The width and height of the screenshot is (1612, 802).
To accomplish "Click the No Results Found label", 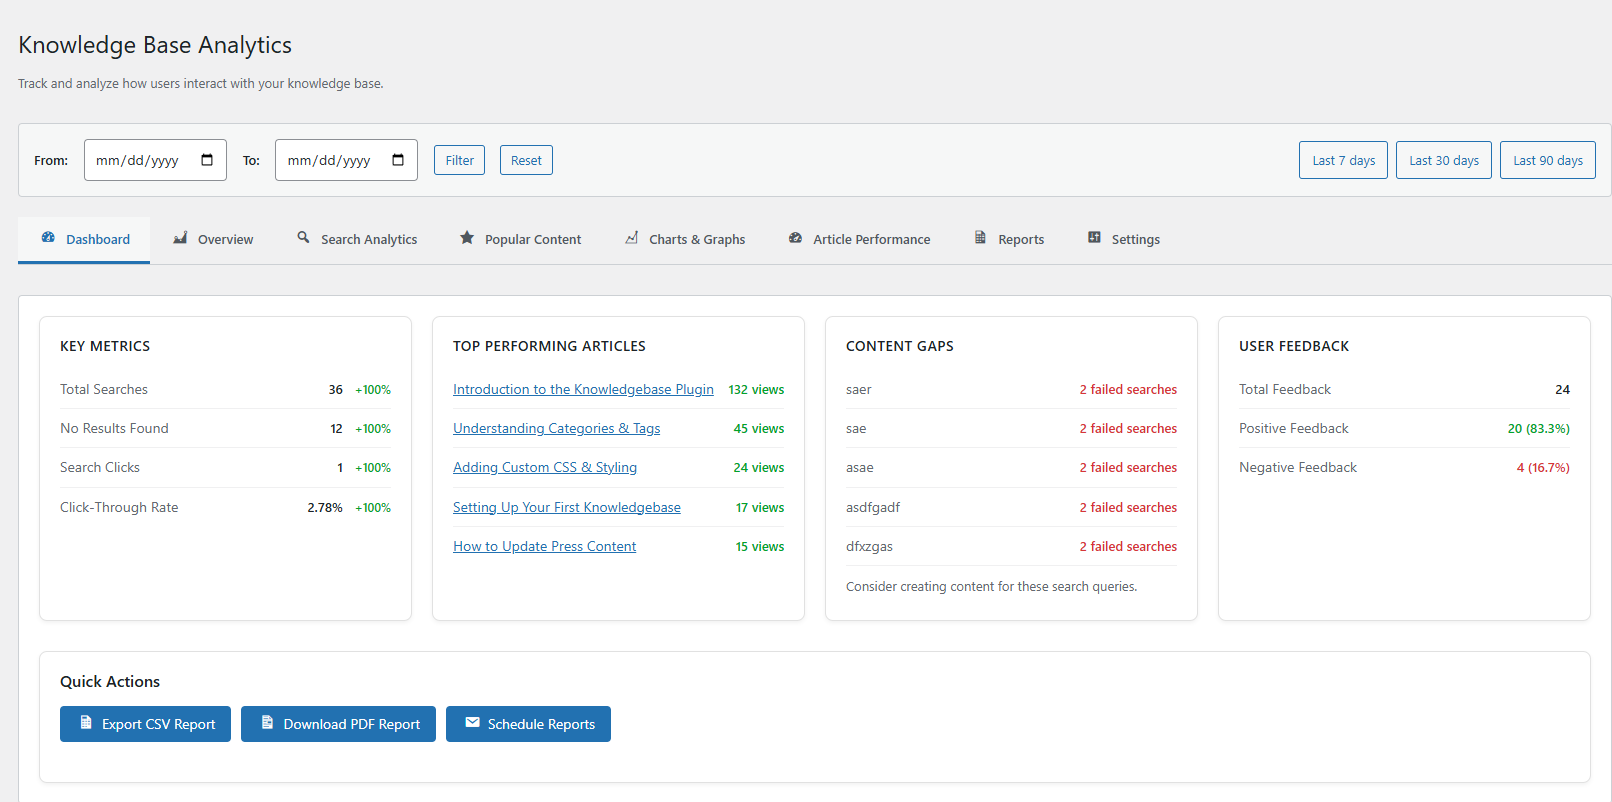I will (x=114, y=428).
